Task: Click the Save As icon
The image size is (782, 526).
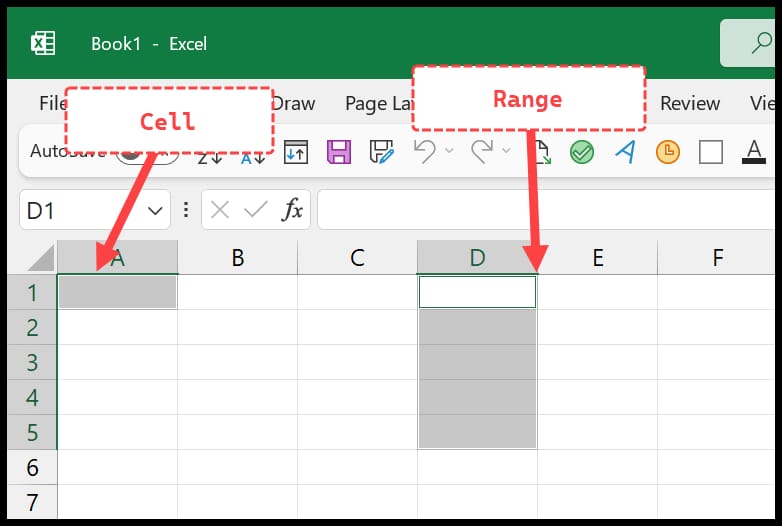Action: [381, 152]
